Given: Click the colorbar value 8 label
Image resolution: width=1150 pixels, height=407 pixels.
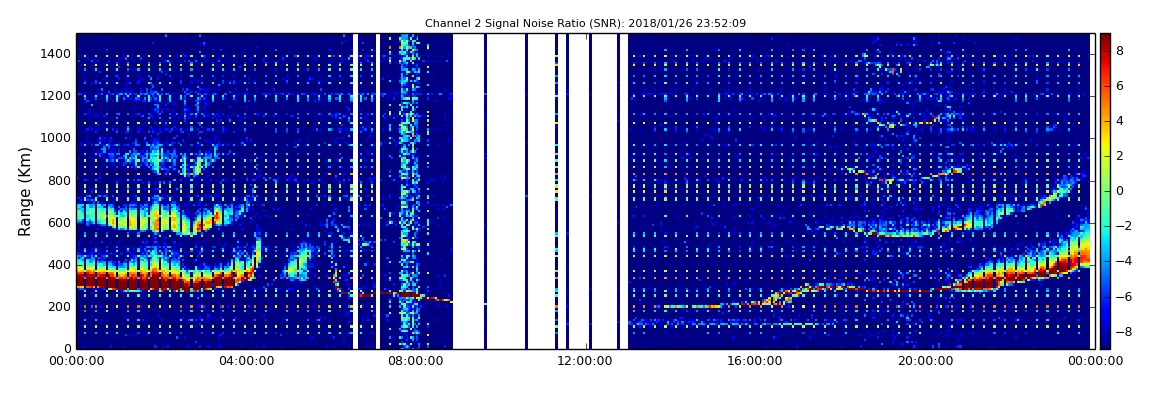Looking at the screenshot, I should tap(1120, 51).
